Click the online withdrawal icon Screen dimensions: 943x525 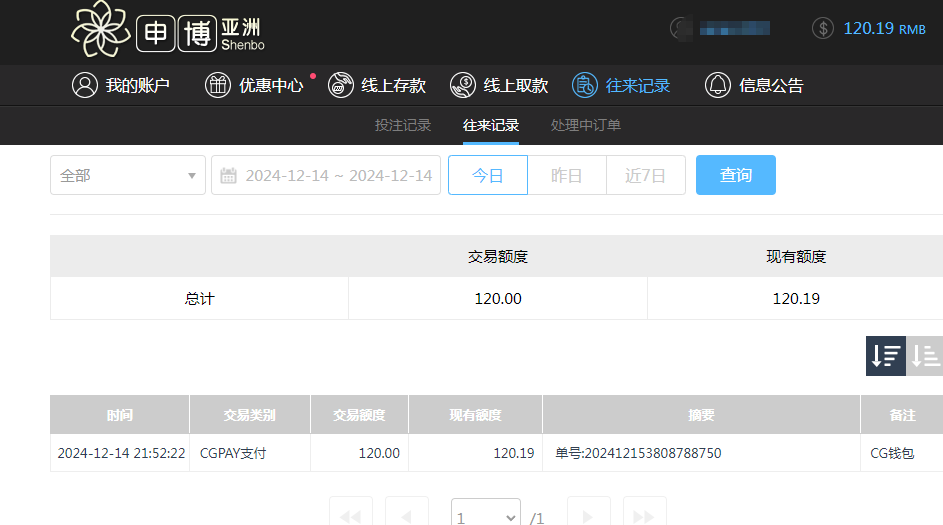(x=462, y=85)
